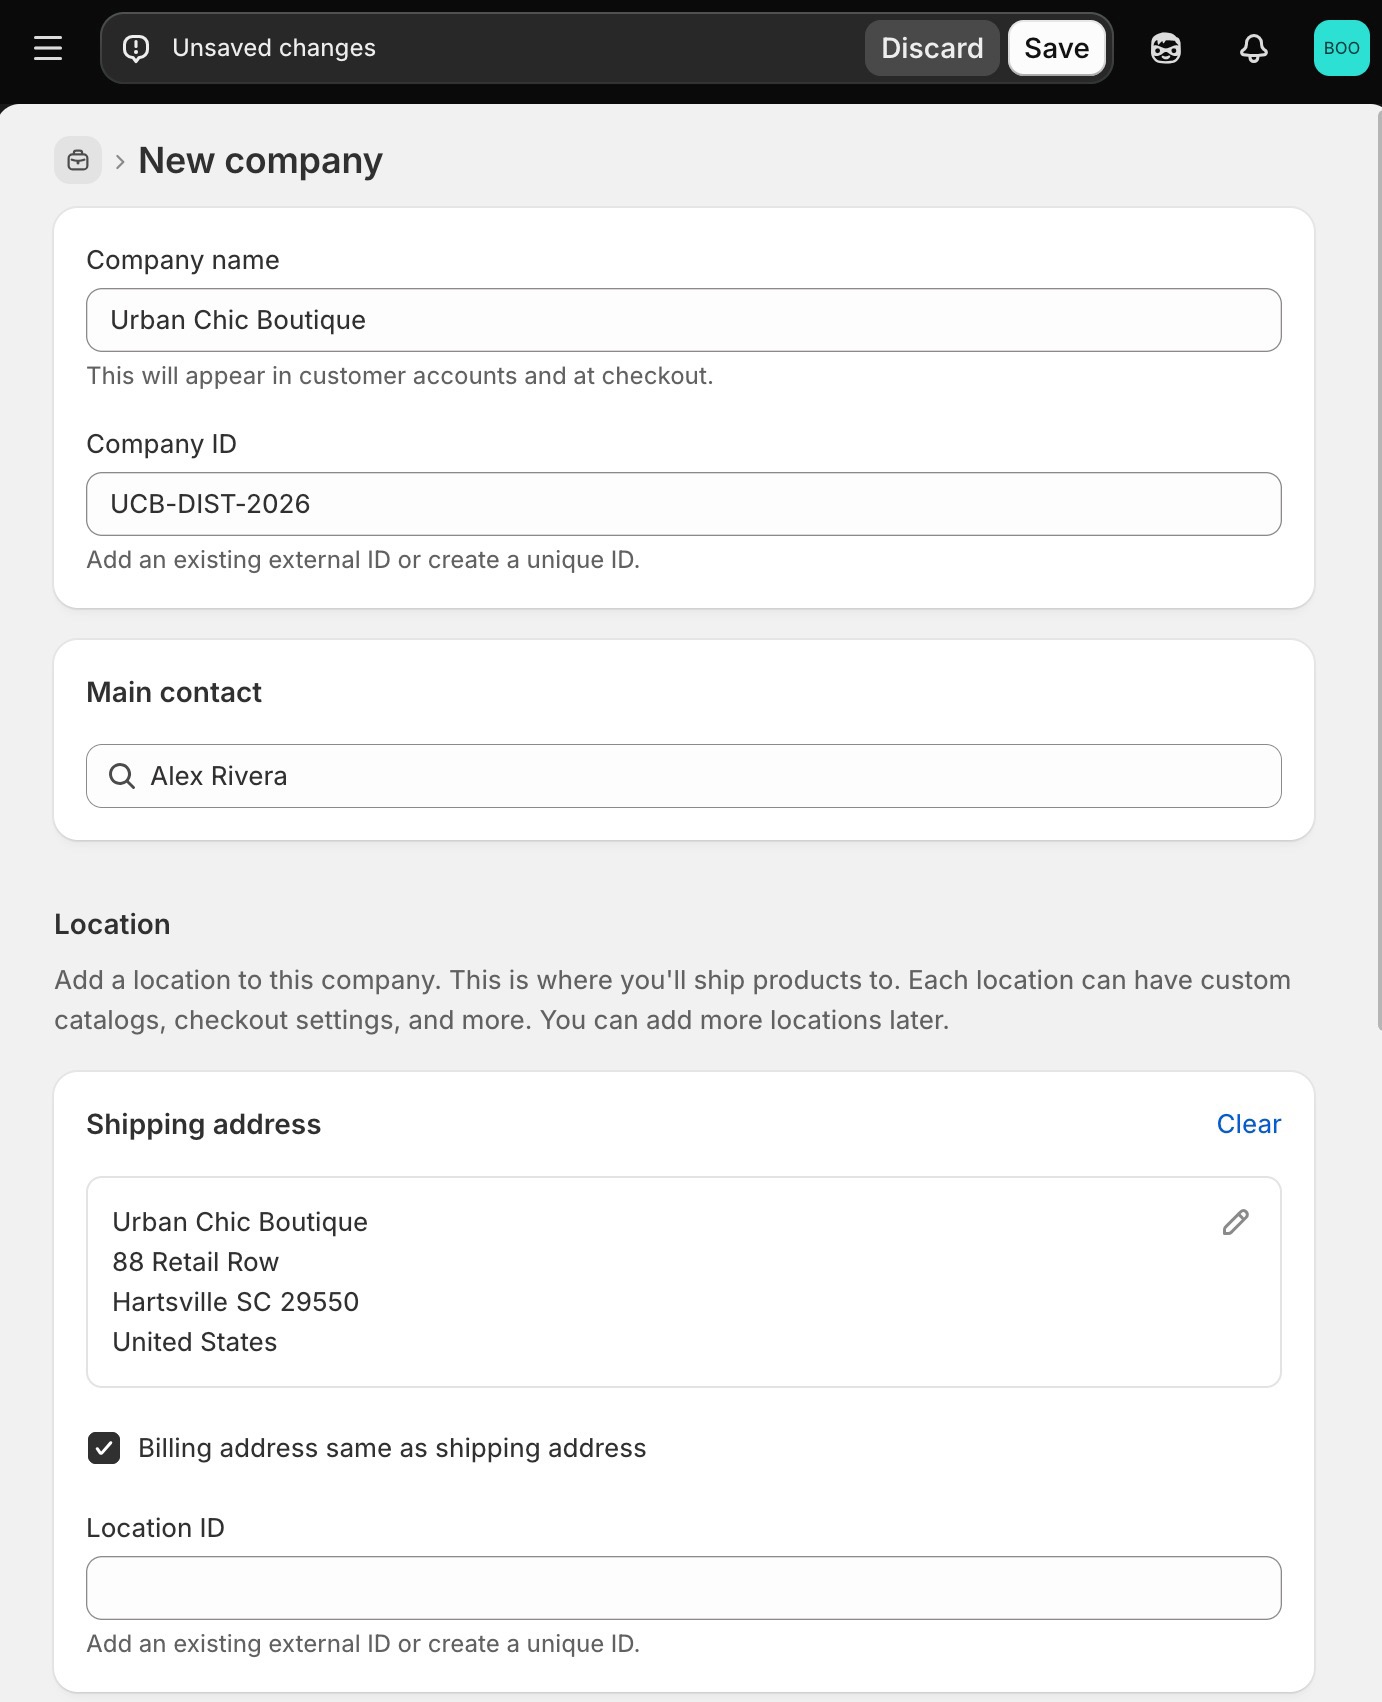Click the 'Company ID' label
The image size is (1382, 1702).
tap(162, 444)
